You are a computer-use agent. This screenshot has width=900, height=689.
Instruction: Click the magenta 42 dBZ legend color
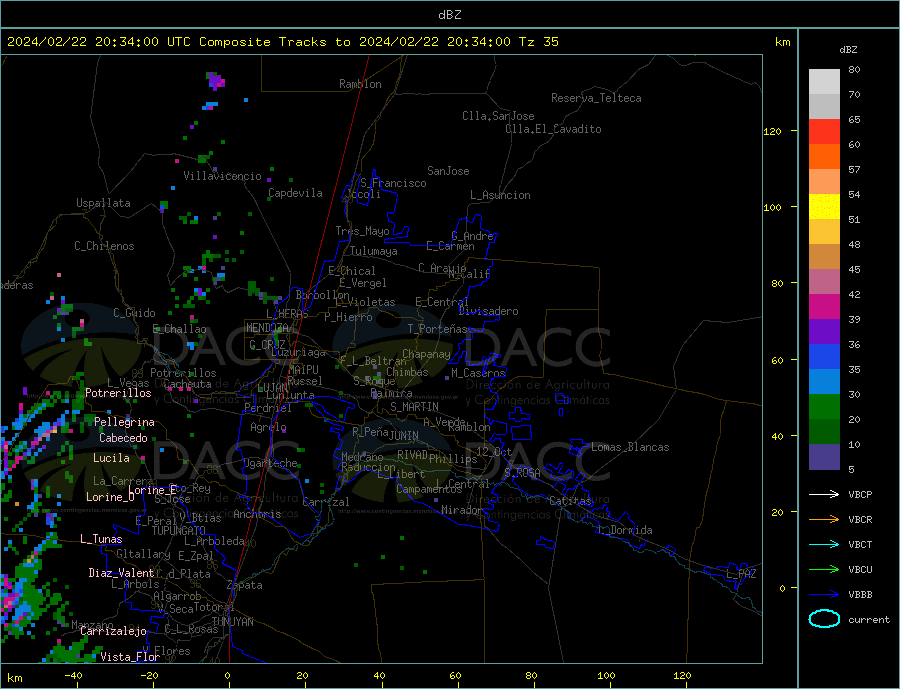[824, 307]
